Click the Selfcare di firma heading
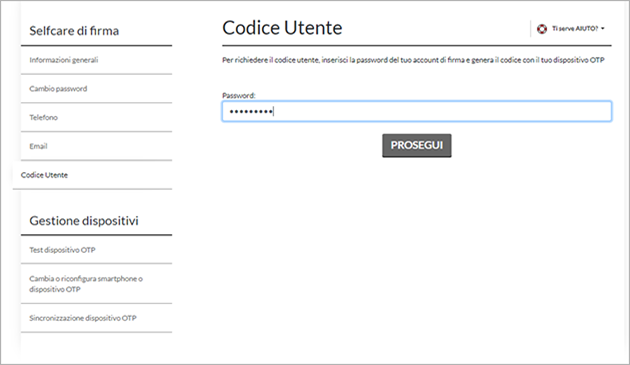630x365 pixels. point(74,31)
